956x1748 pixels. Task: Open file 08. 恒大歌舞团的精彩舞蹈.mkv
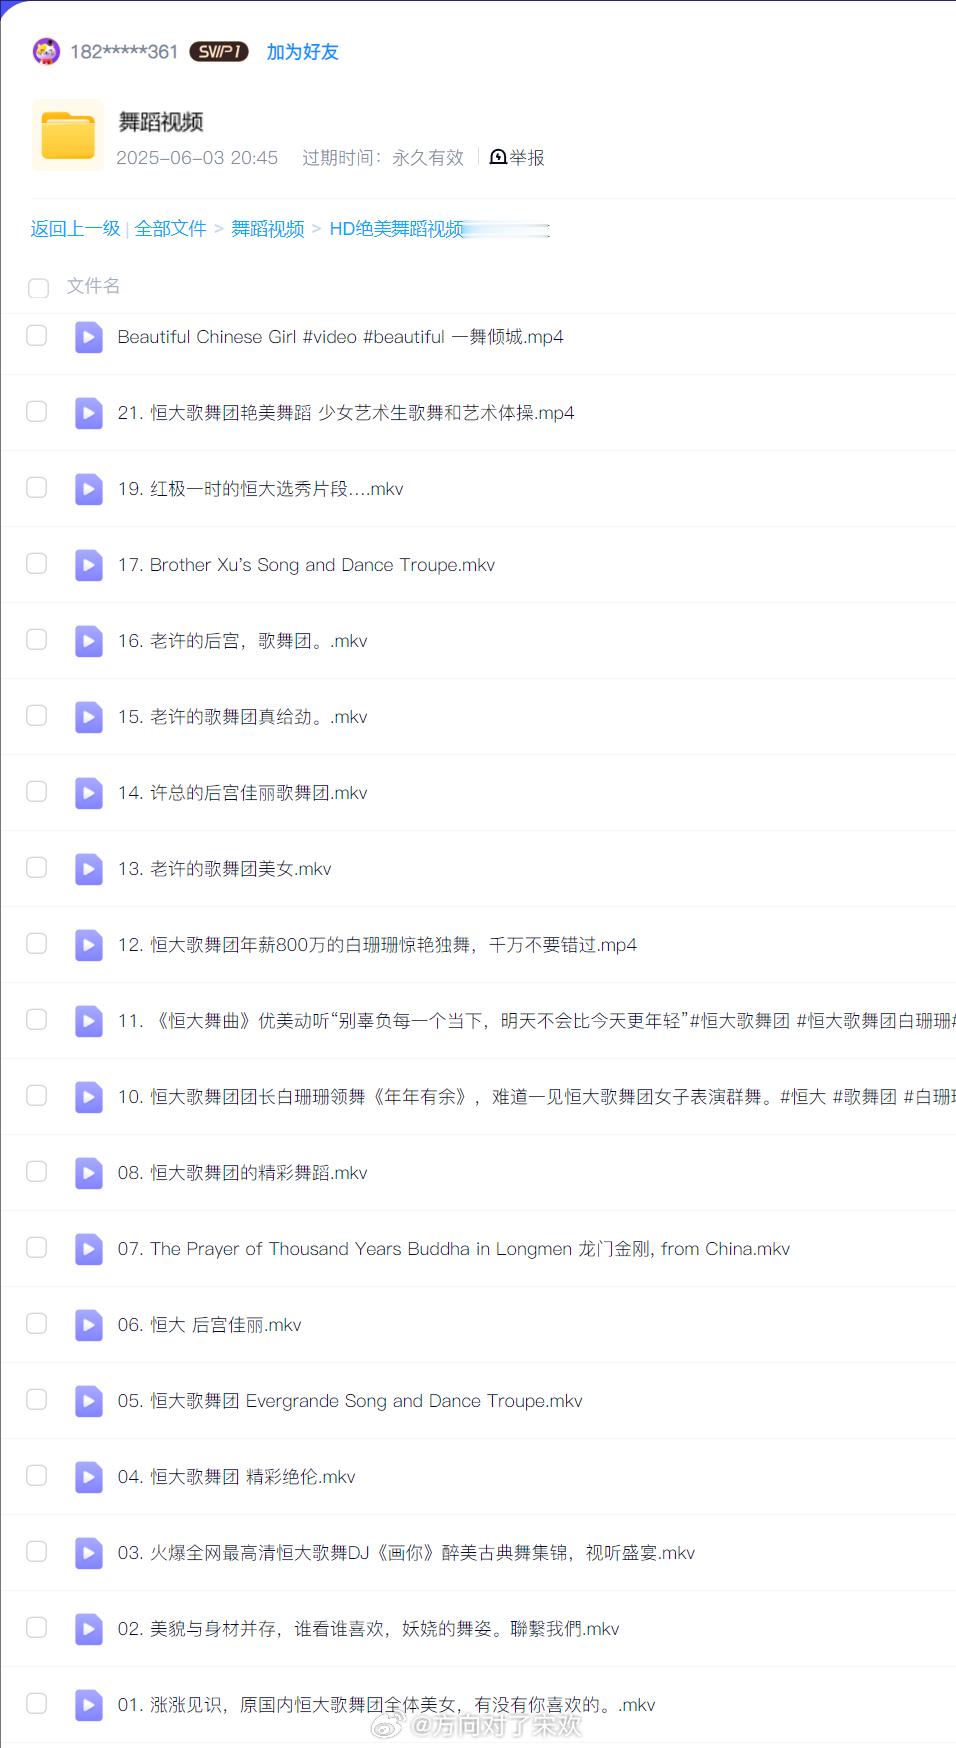tap(242, 1173)
